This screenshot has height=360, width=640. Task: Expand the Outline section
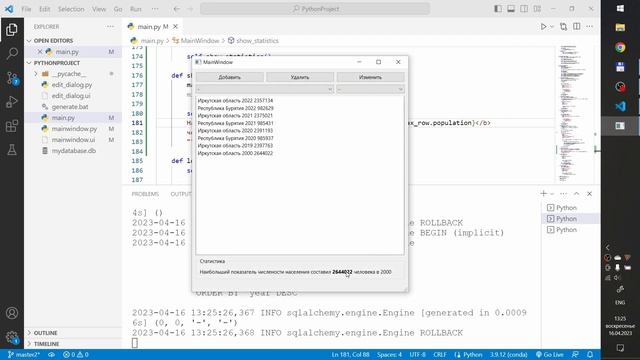tap(29, 333)
